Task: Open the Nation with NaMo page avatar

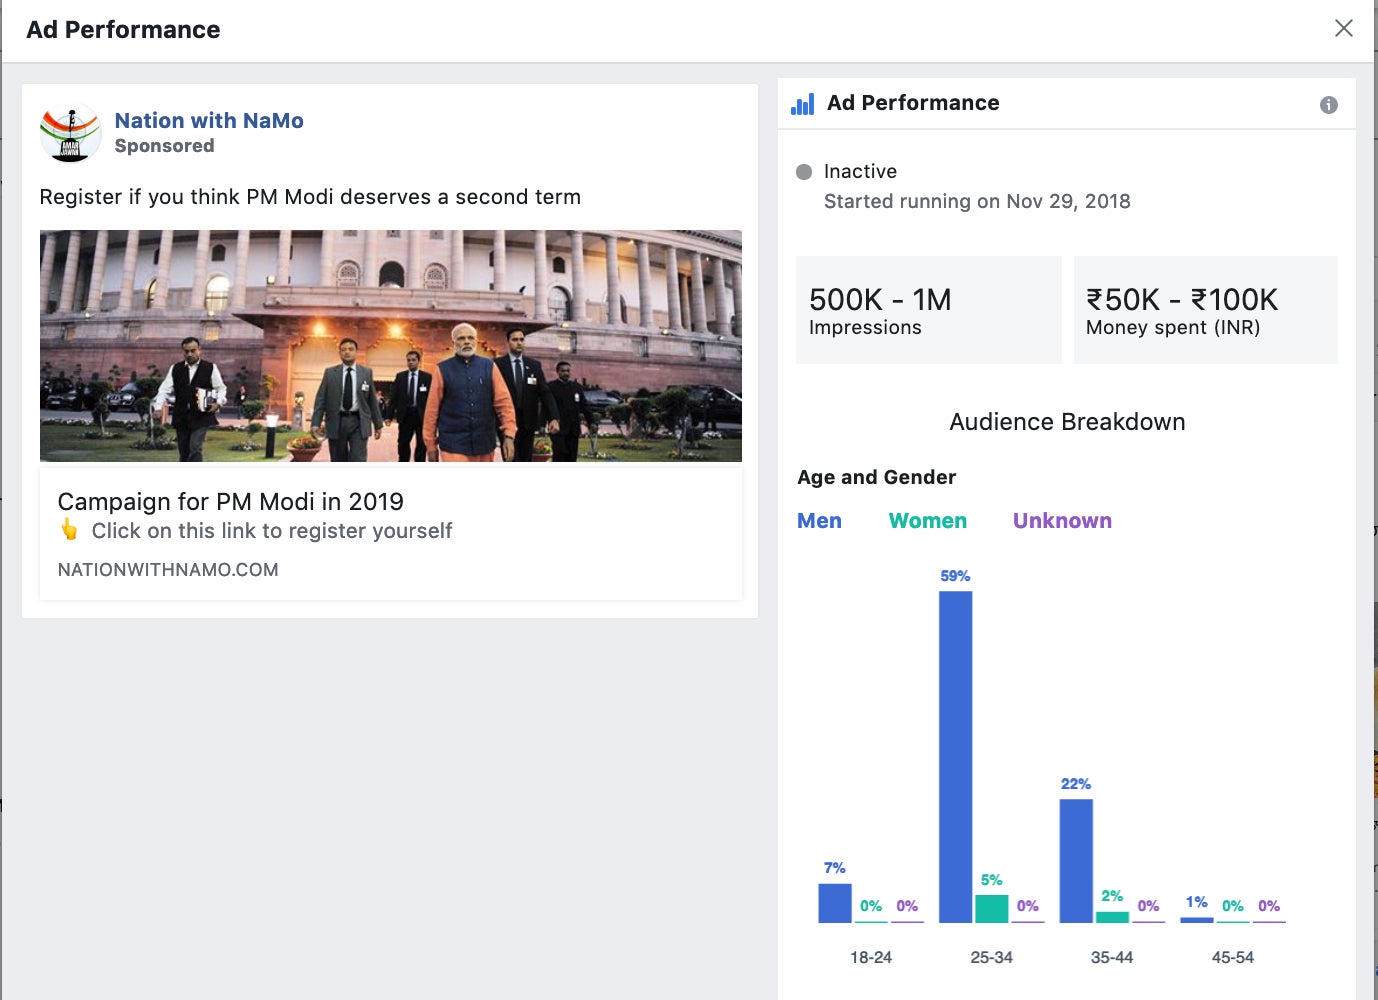Action: pyautogui.click(x=70, y=133)
